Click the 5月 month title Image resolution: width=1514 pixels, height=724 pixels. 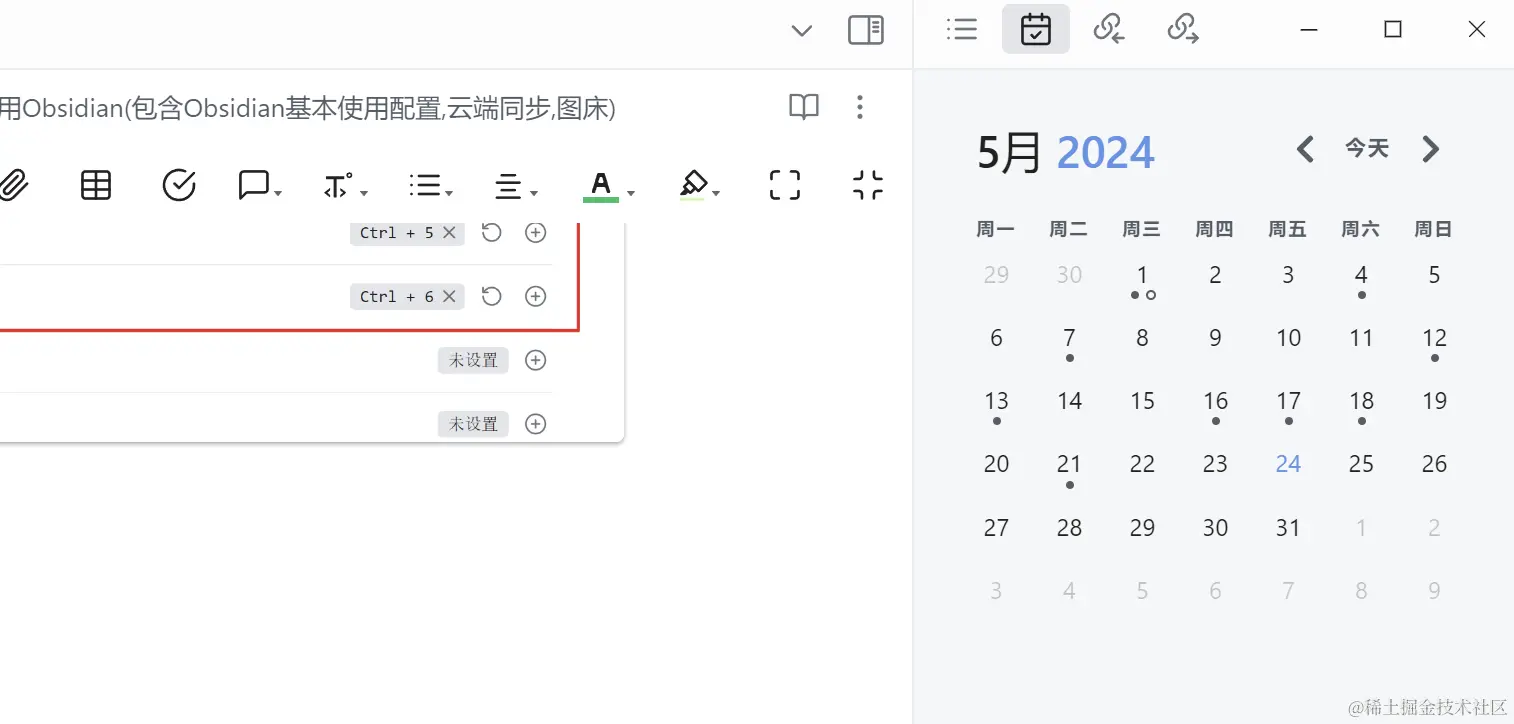coord(1010,153)
